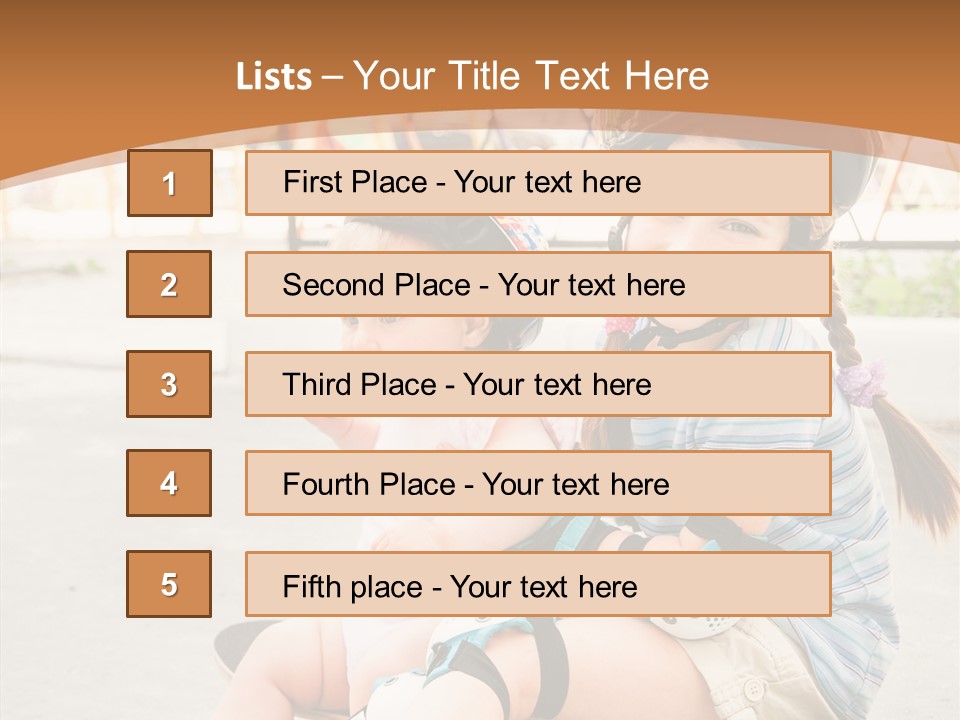Select the number 4 box
Viewport: 960px width, 720px height.
(x=169, y=483)
